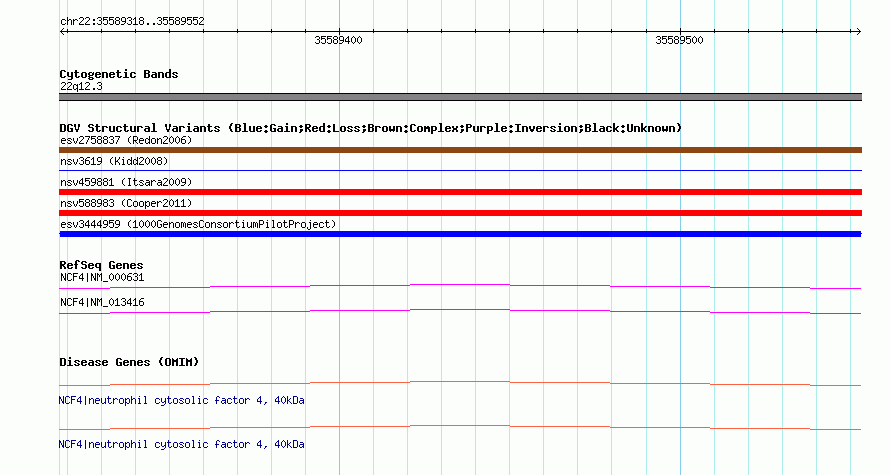Open the second NCF4 neutrophil cytosolic factor 4 link

point(181,444)
